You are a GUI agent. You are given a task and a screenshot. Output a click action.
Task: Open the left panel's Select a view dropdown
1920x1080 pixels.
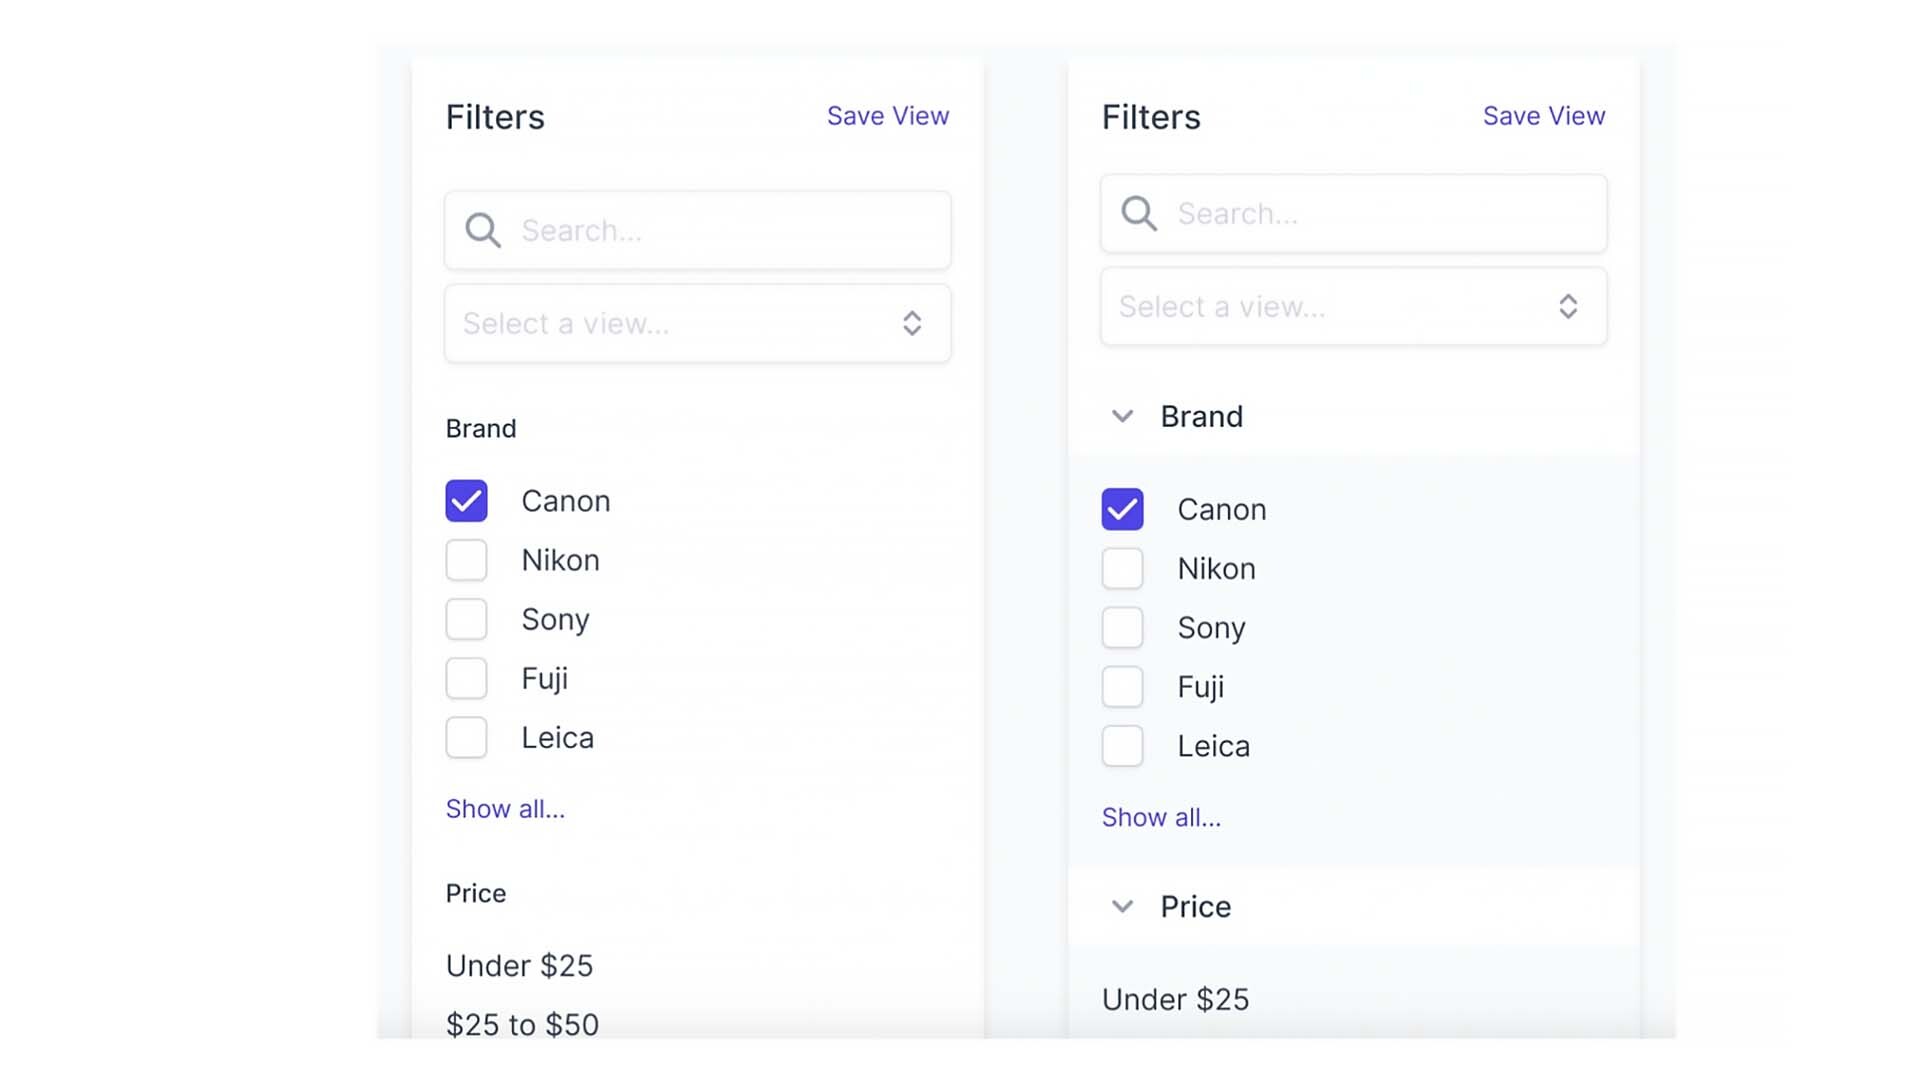[697, 324]
